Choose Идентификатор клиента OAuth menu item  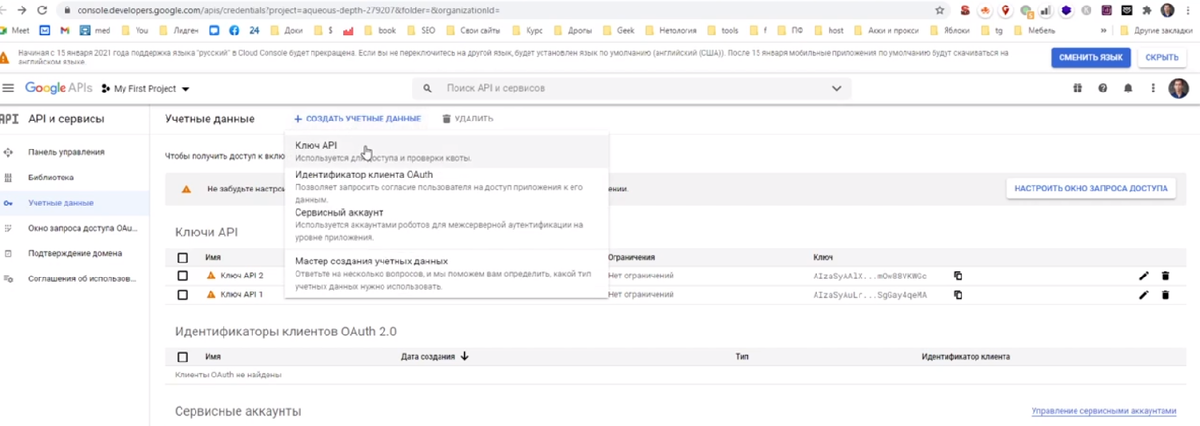coord(446,186)
